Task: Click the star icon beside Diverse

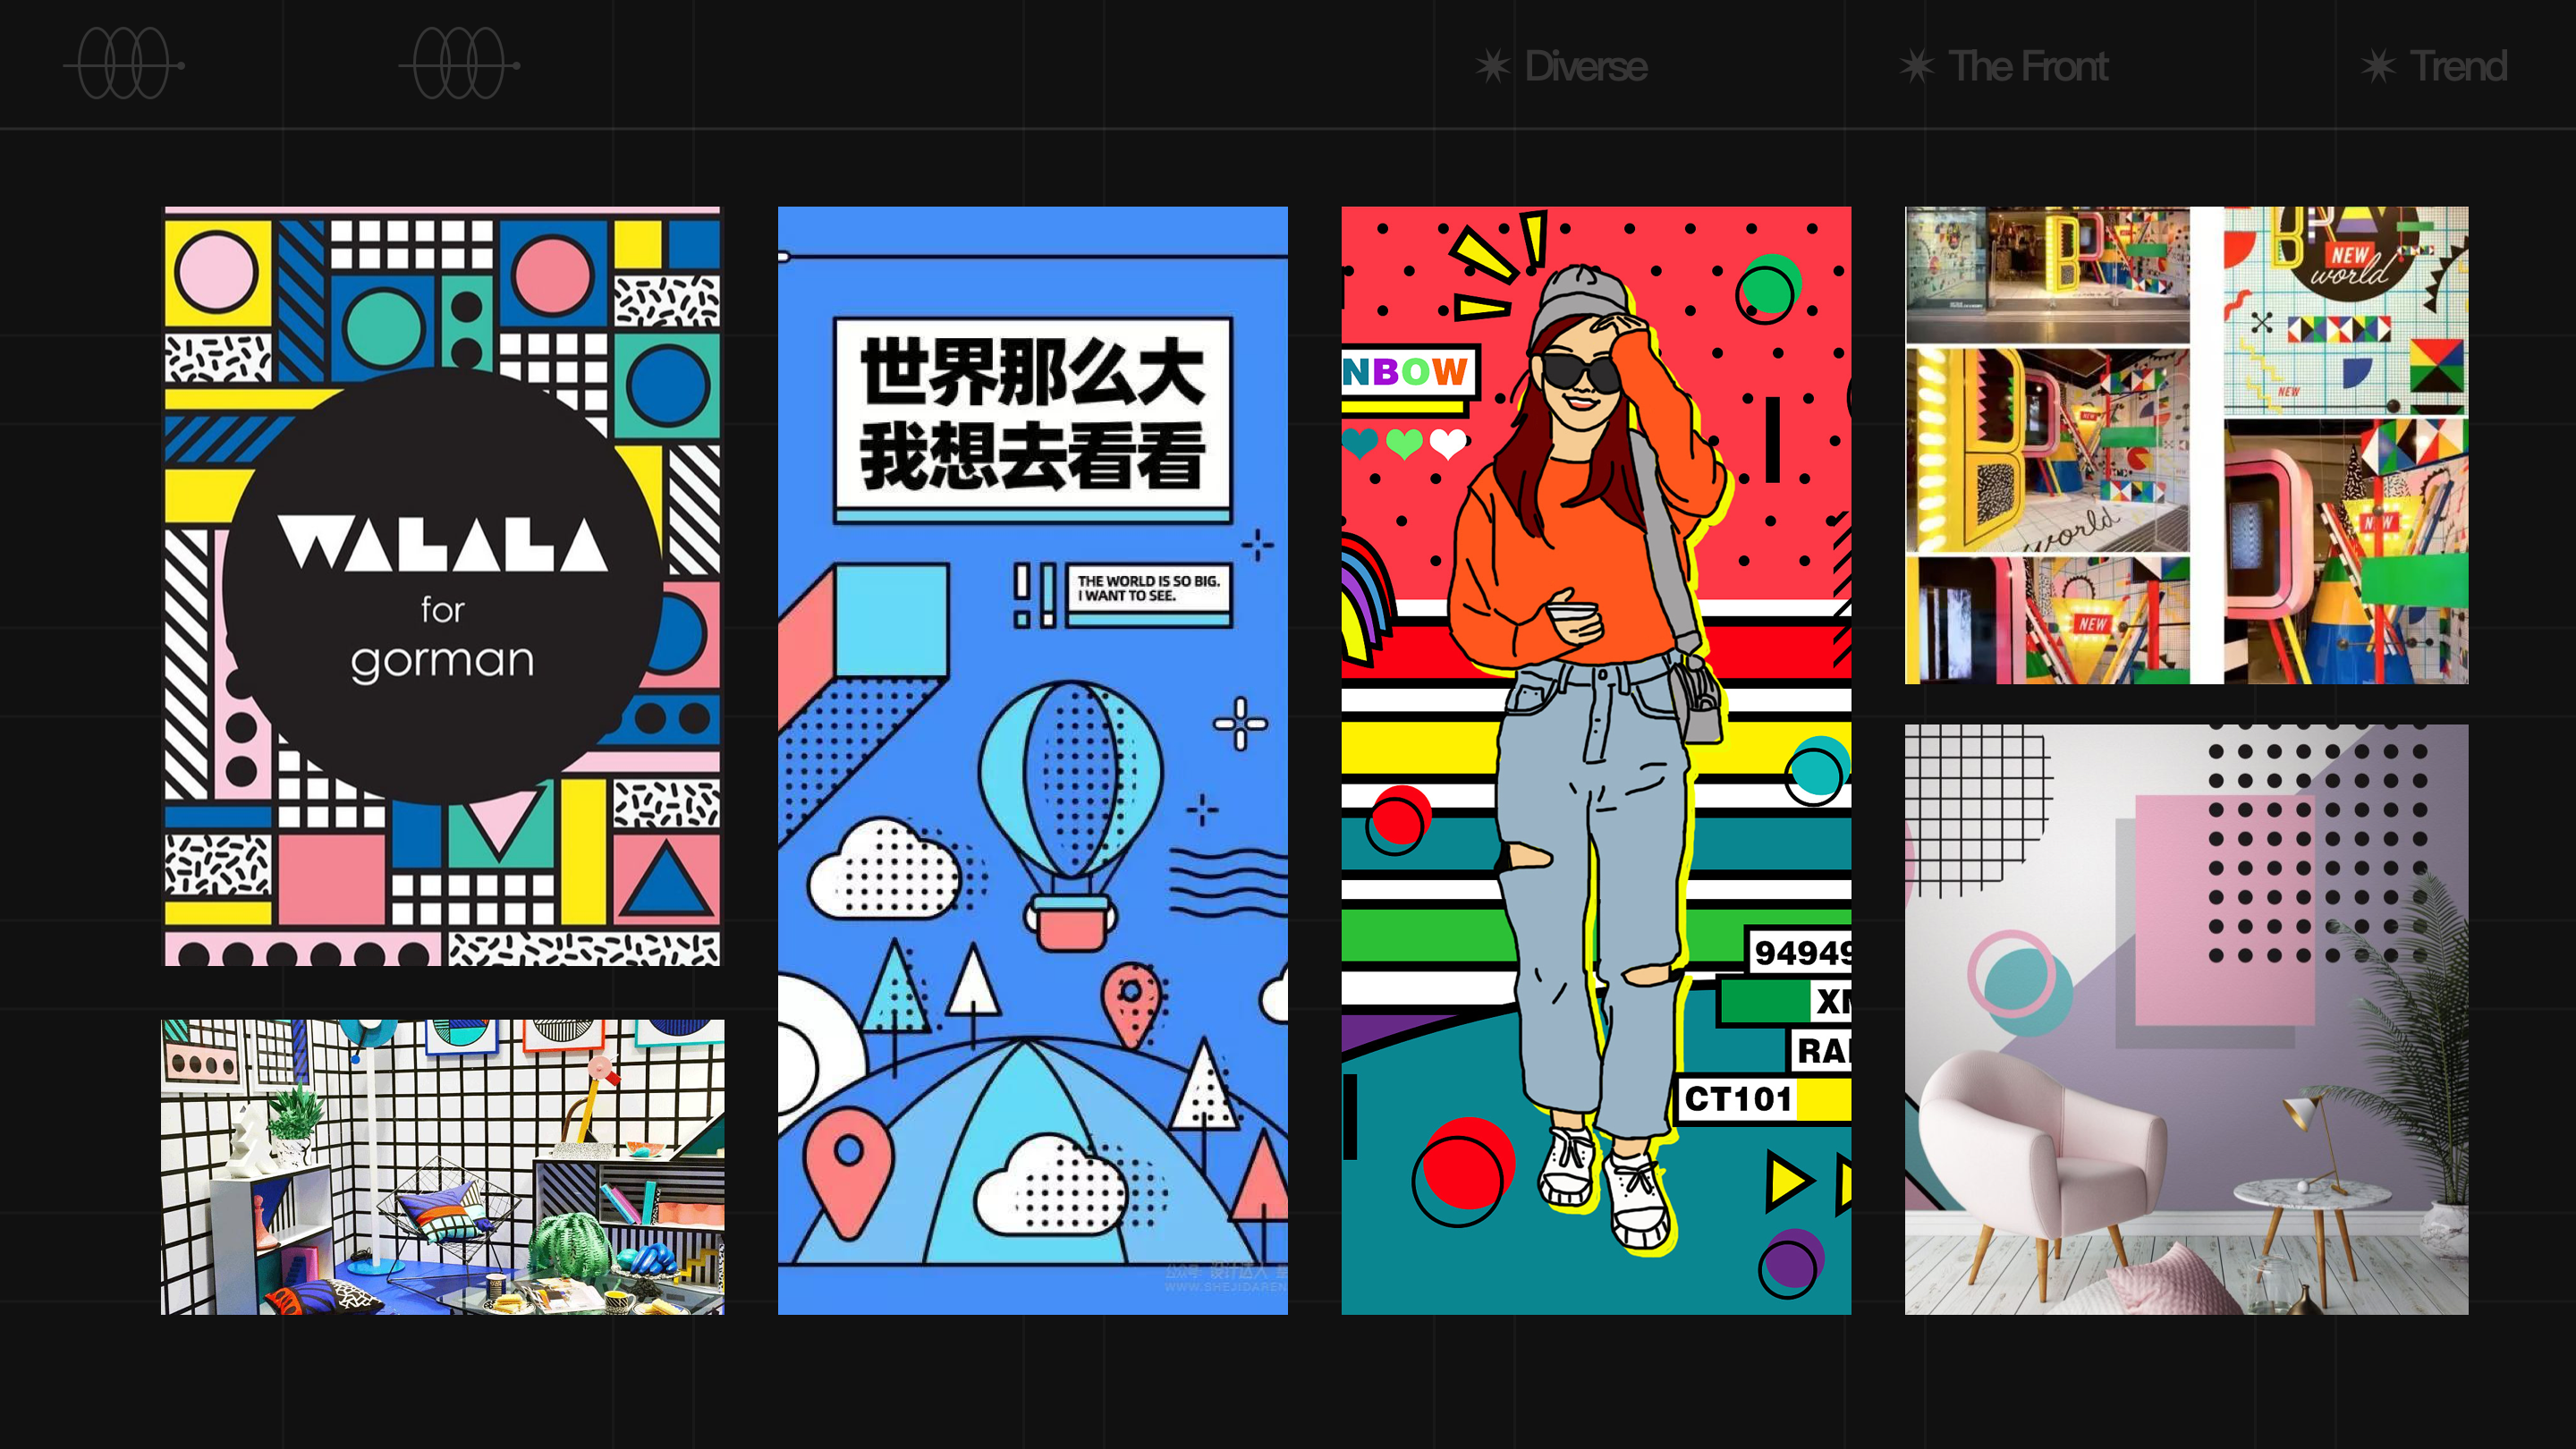Action: pos(1492,66)
